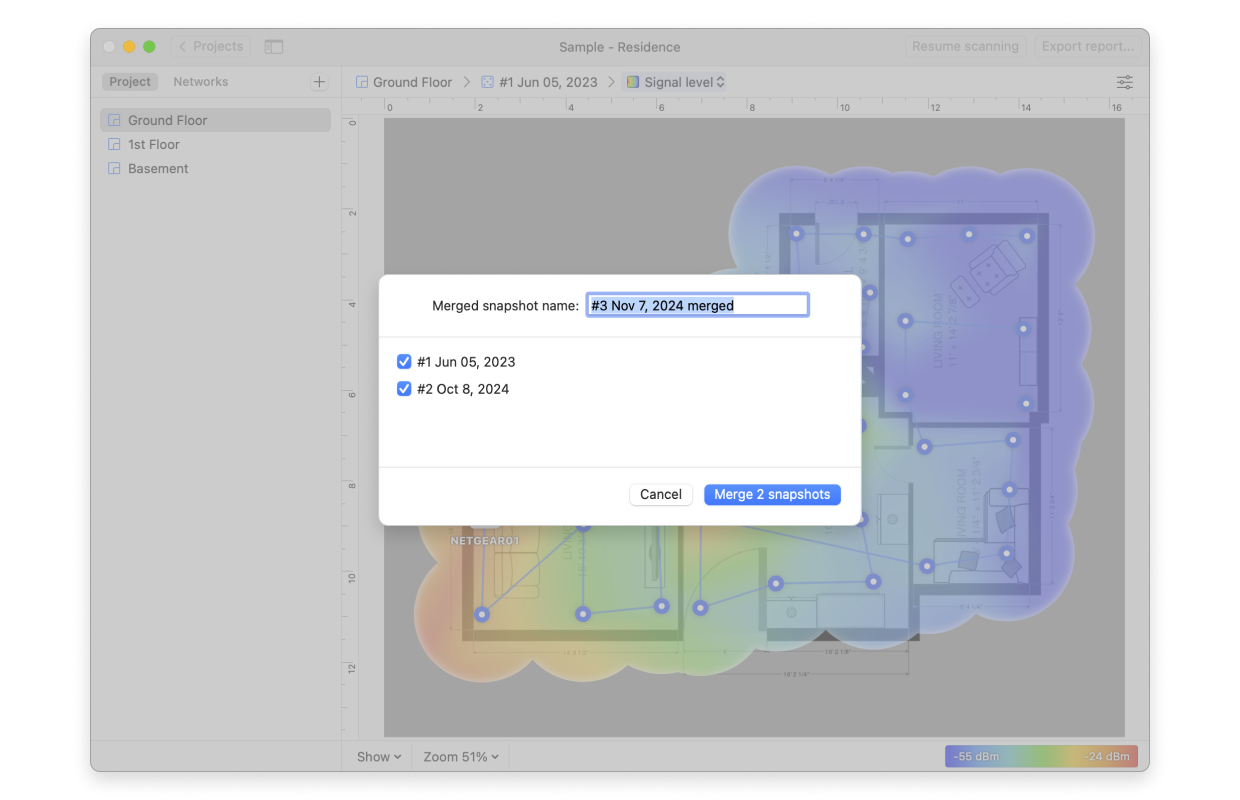
Task: Click the -24 dBm legend value
Action: point(1107,756)
